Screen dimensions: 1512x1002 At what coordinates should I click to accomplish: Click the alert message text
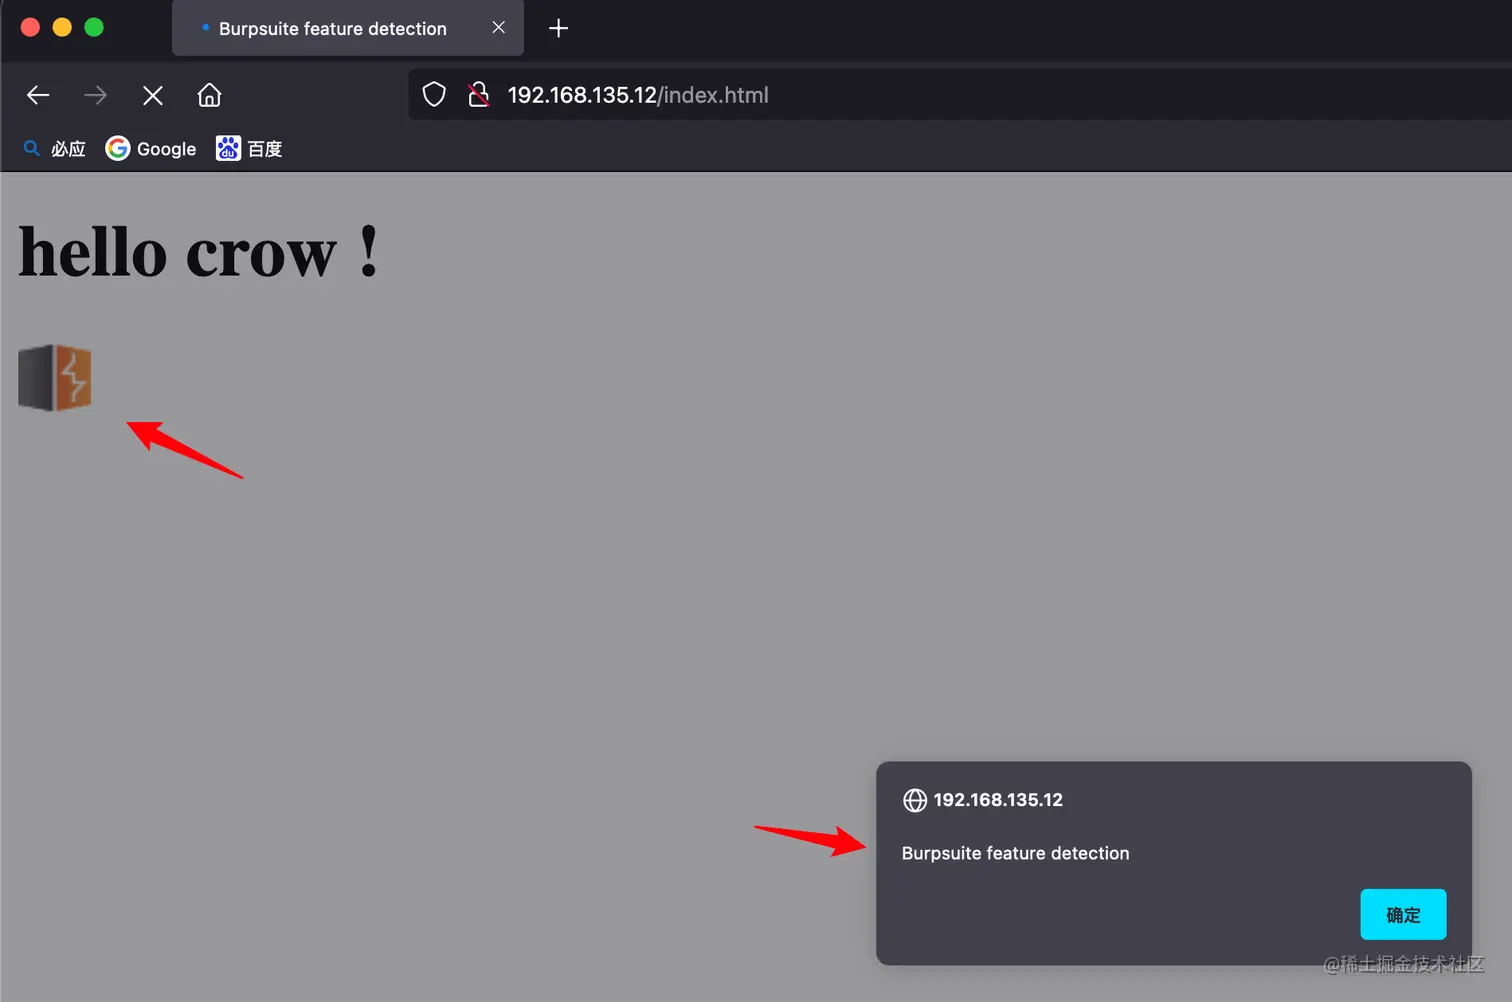pyautogui.click(x=1015, y=853)
